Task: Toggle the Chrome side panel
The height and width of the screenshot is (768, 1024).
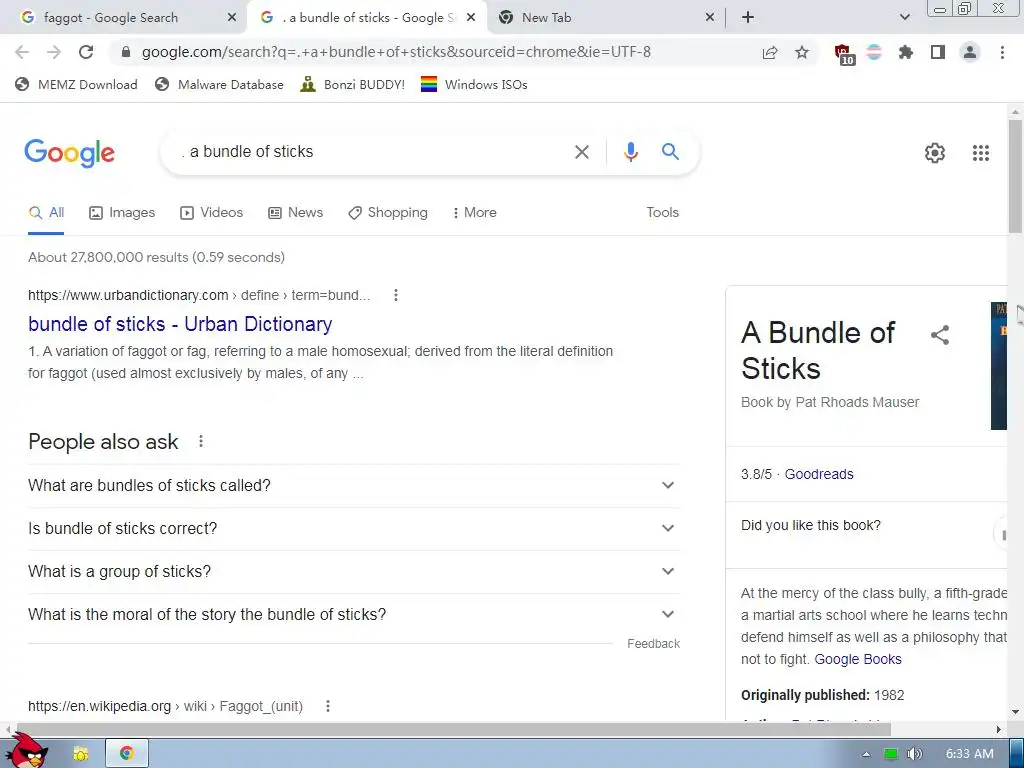Action: pos(938,52)
